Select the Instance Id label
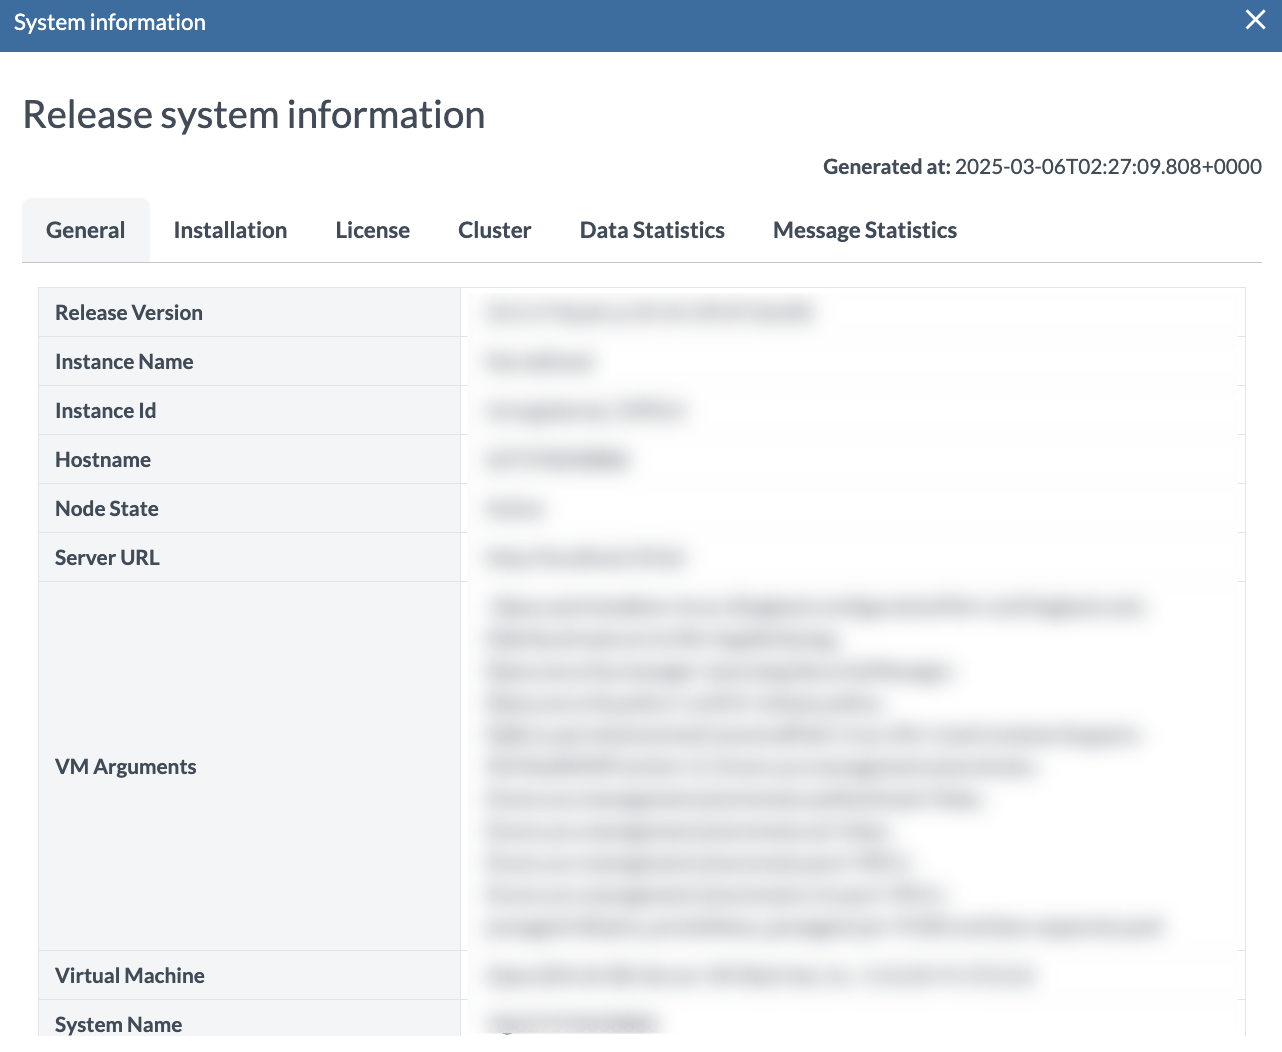Screen dimensions: 1282x1052 (106, 411)
